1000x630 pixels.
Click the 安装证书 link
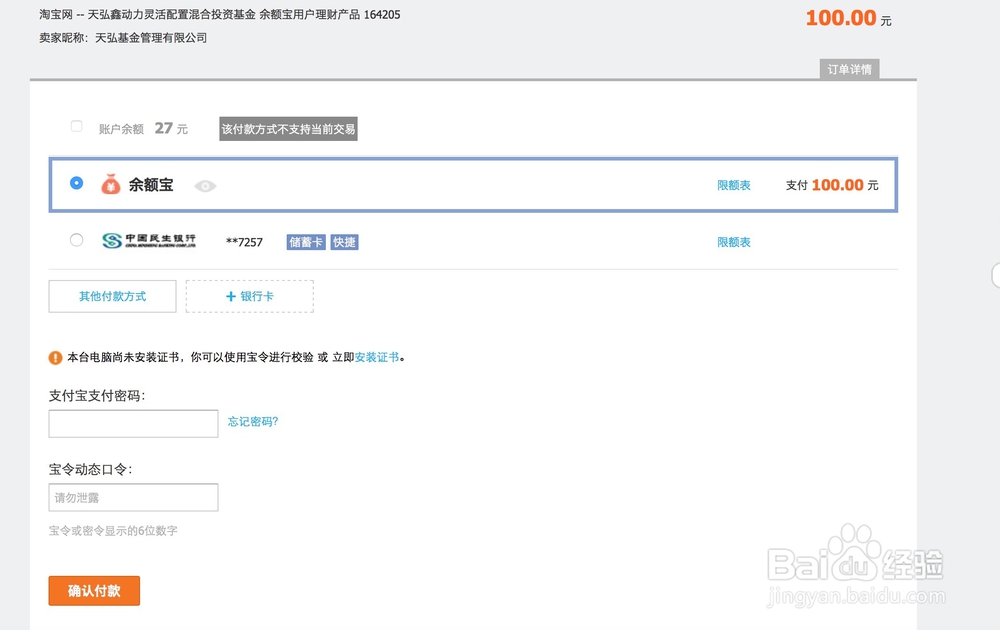pyautogui.click(x=377, y=357)
